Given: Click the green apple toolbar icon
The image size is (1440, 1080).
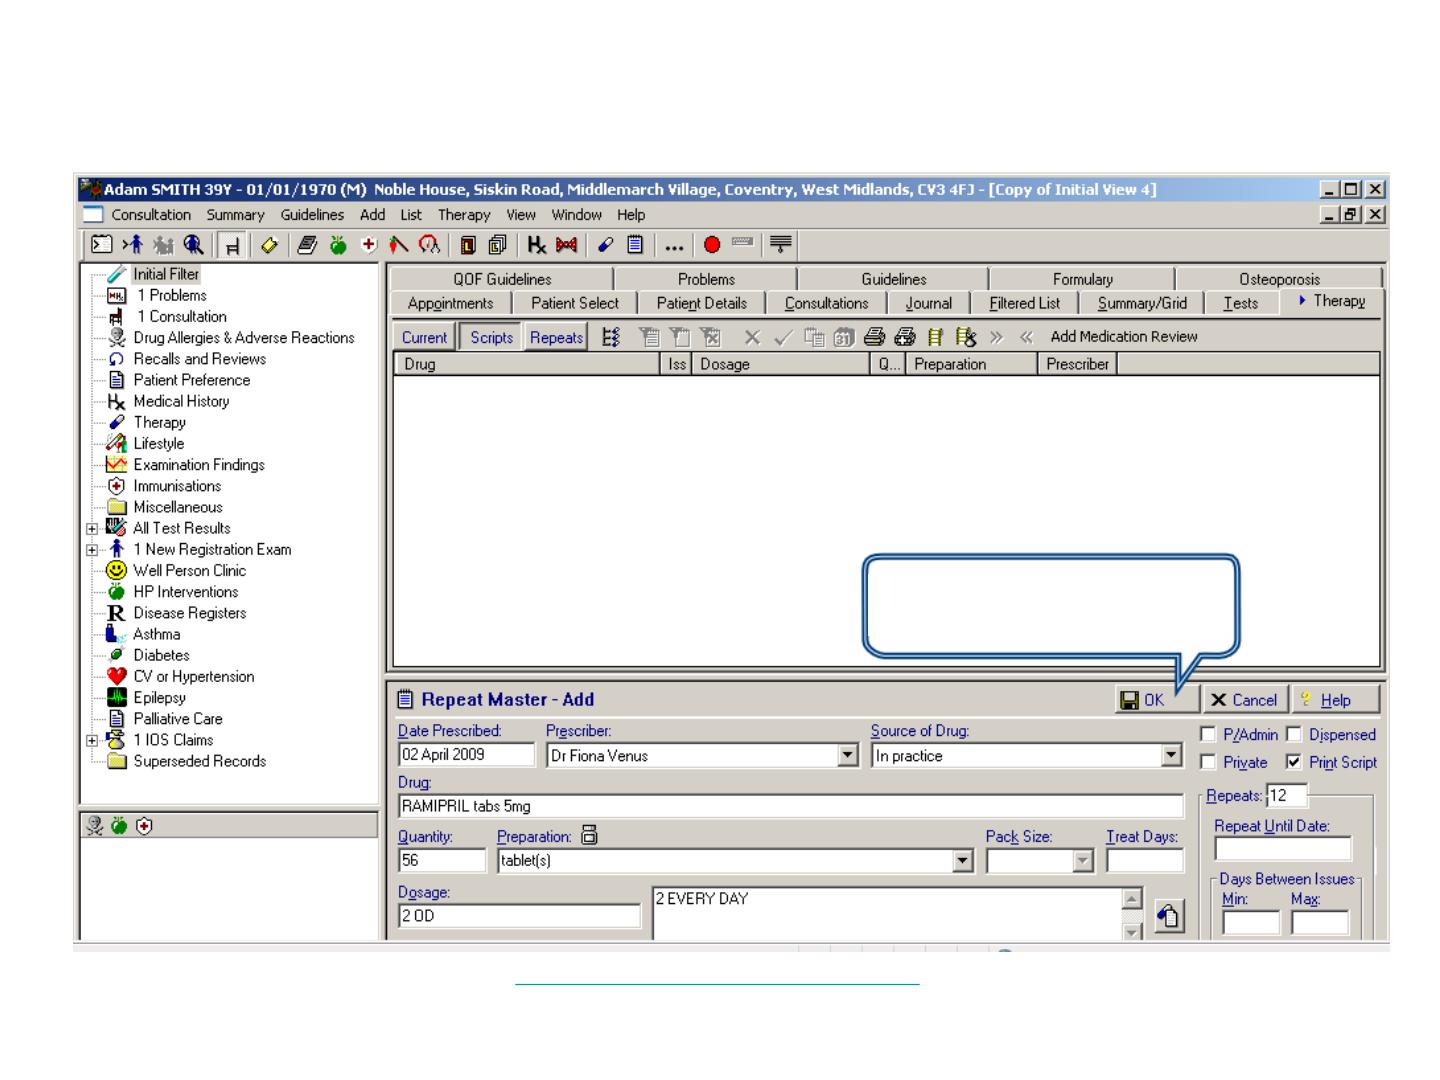Looking at the screenshot, I should [x=338, y=245].
